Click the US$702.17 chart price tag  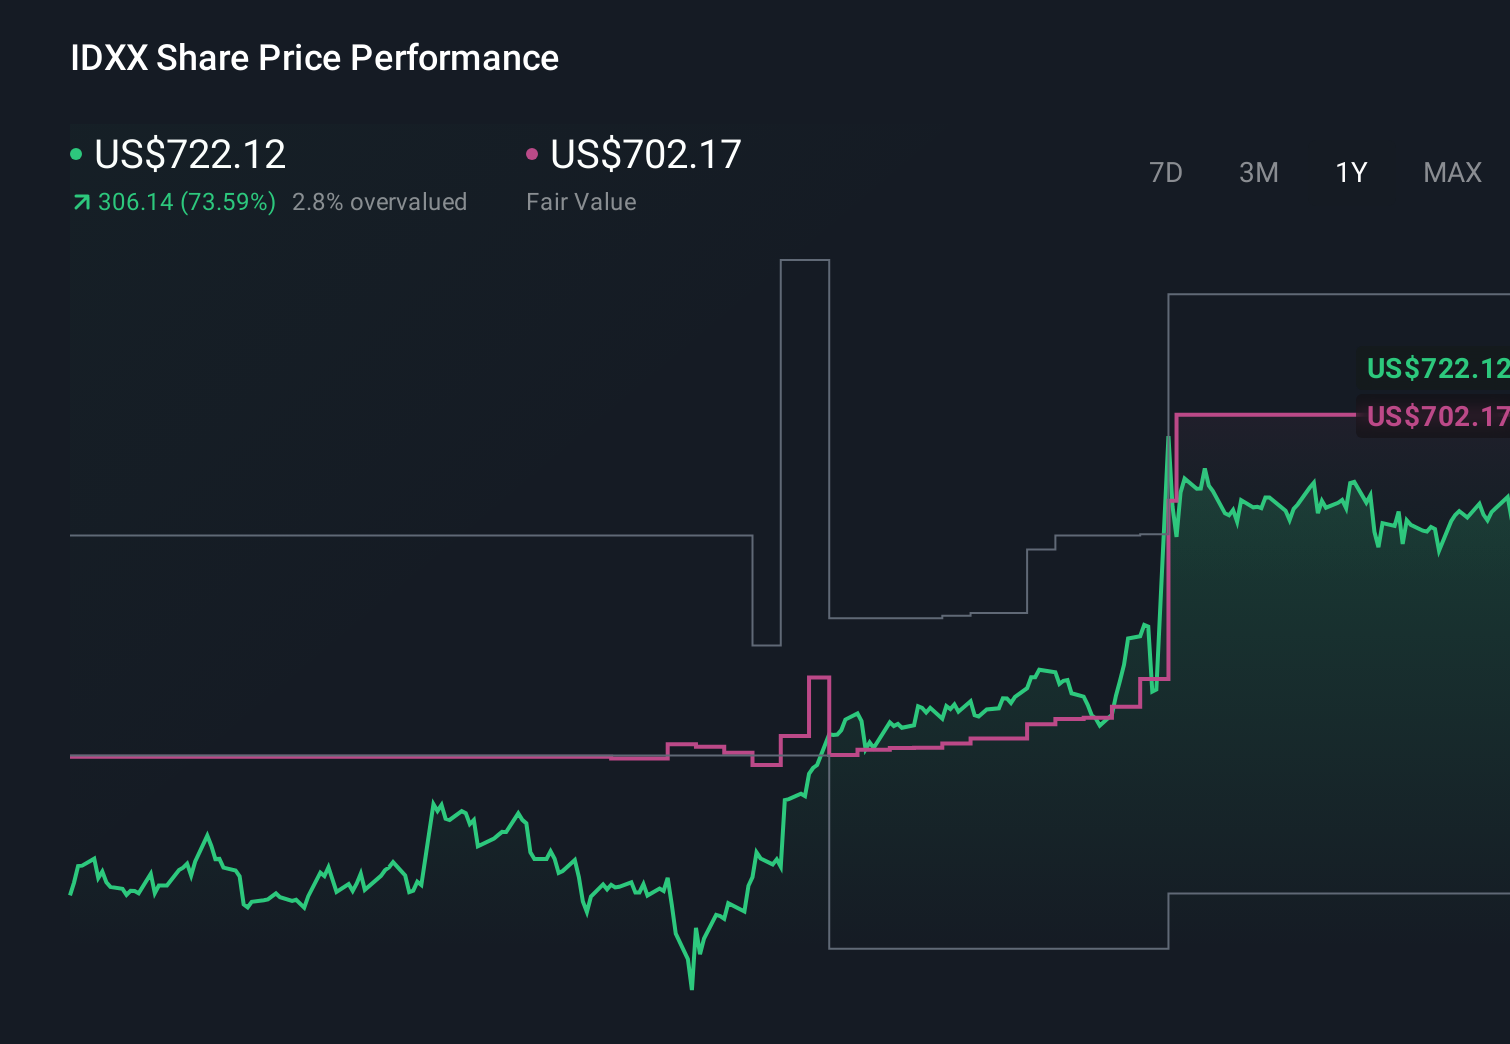point(1437,416)
